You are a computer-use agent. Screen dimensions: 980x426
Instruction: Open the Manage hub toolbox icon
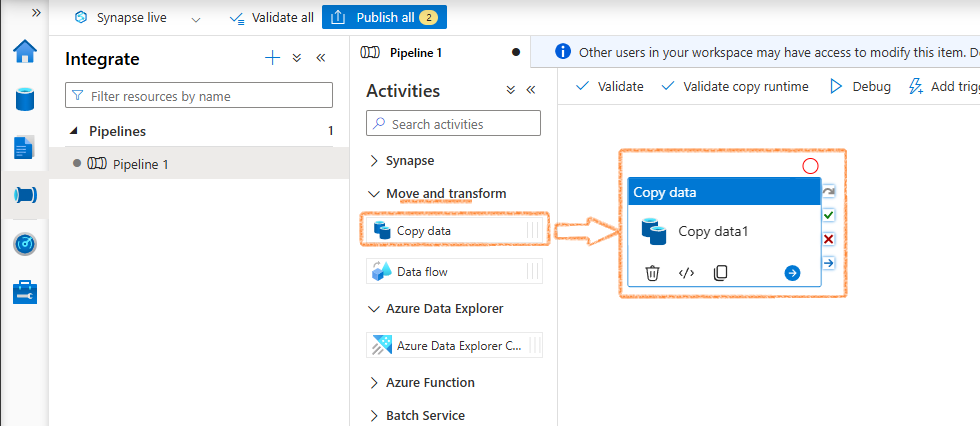click(25, 292)
